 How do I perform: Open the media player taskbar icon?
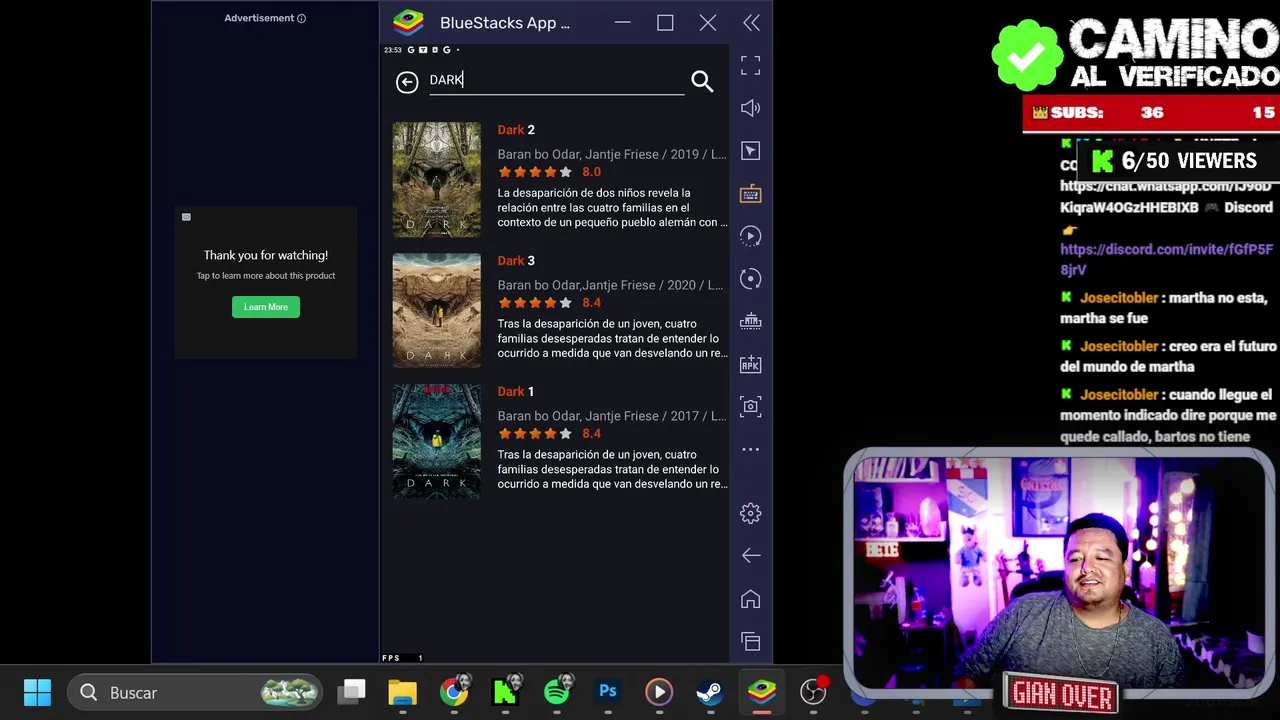(659, 692)
